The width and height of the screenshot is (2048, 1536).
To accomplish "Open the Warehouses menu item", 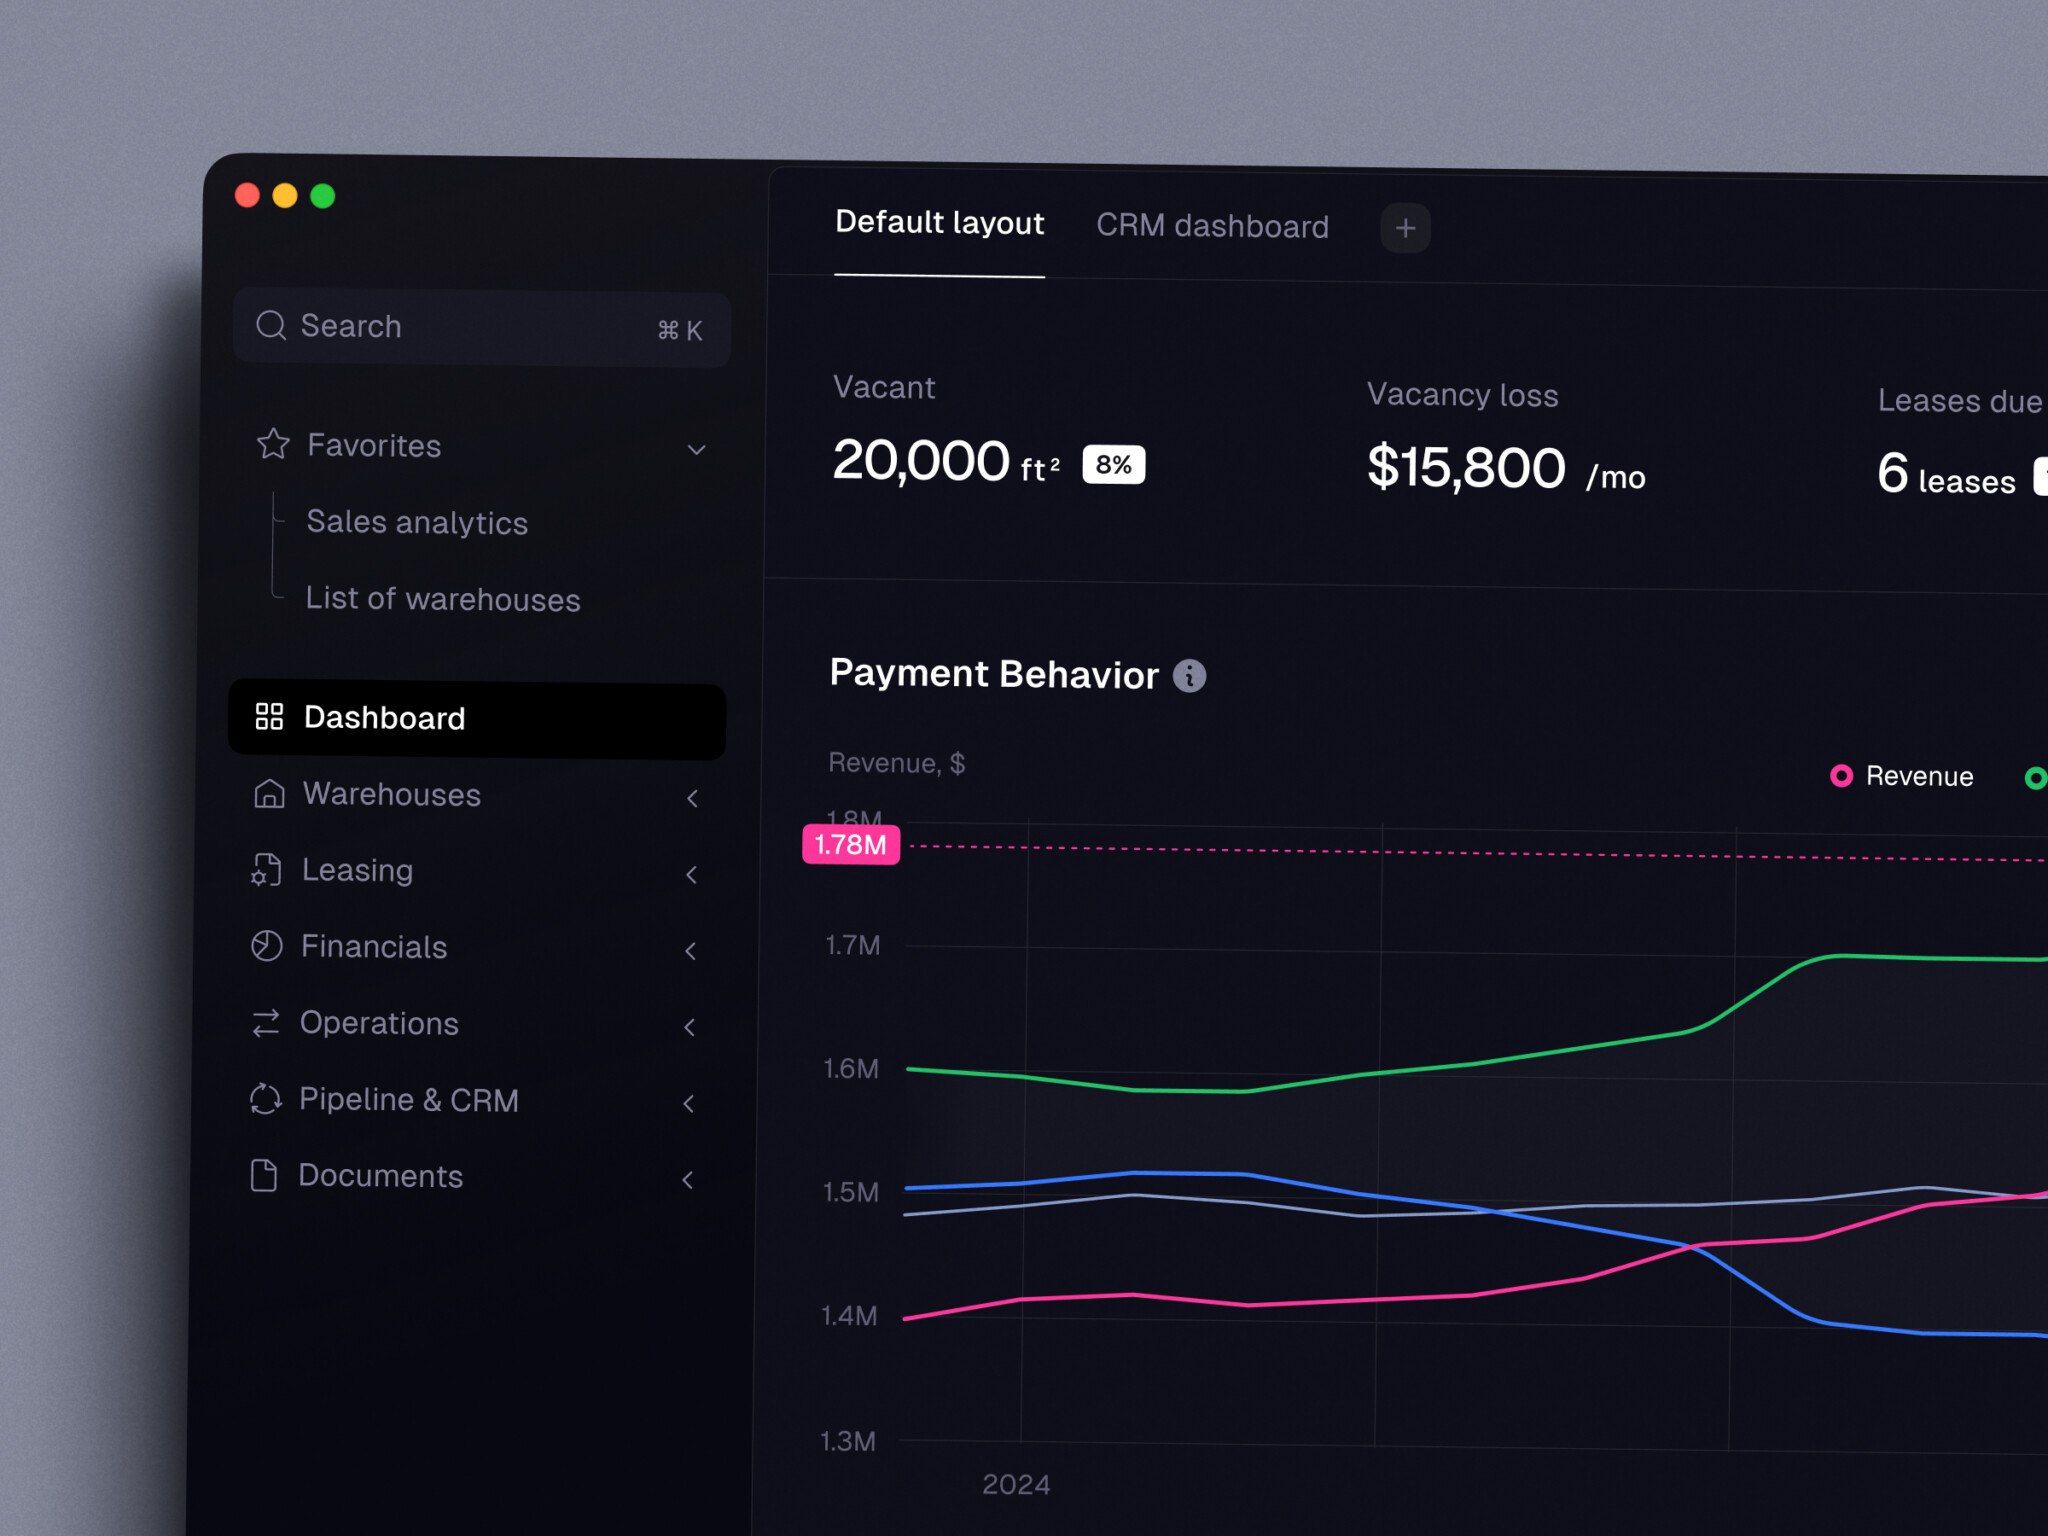I will coord(475,795).
